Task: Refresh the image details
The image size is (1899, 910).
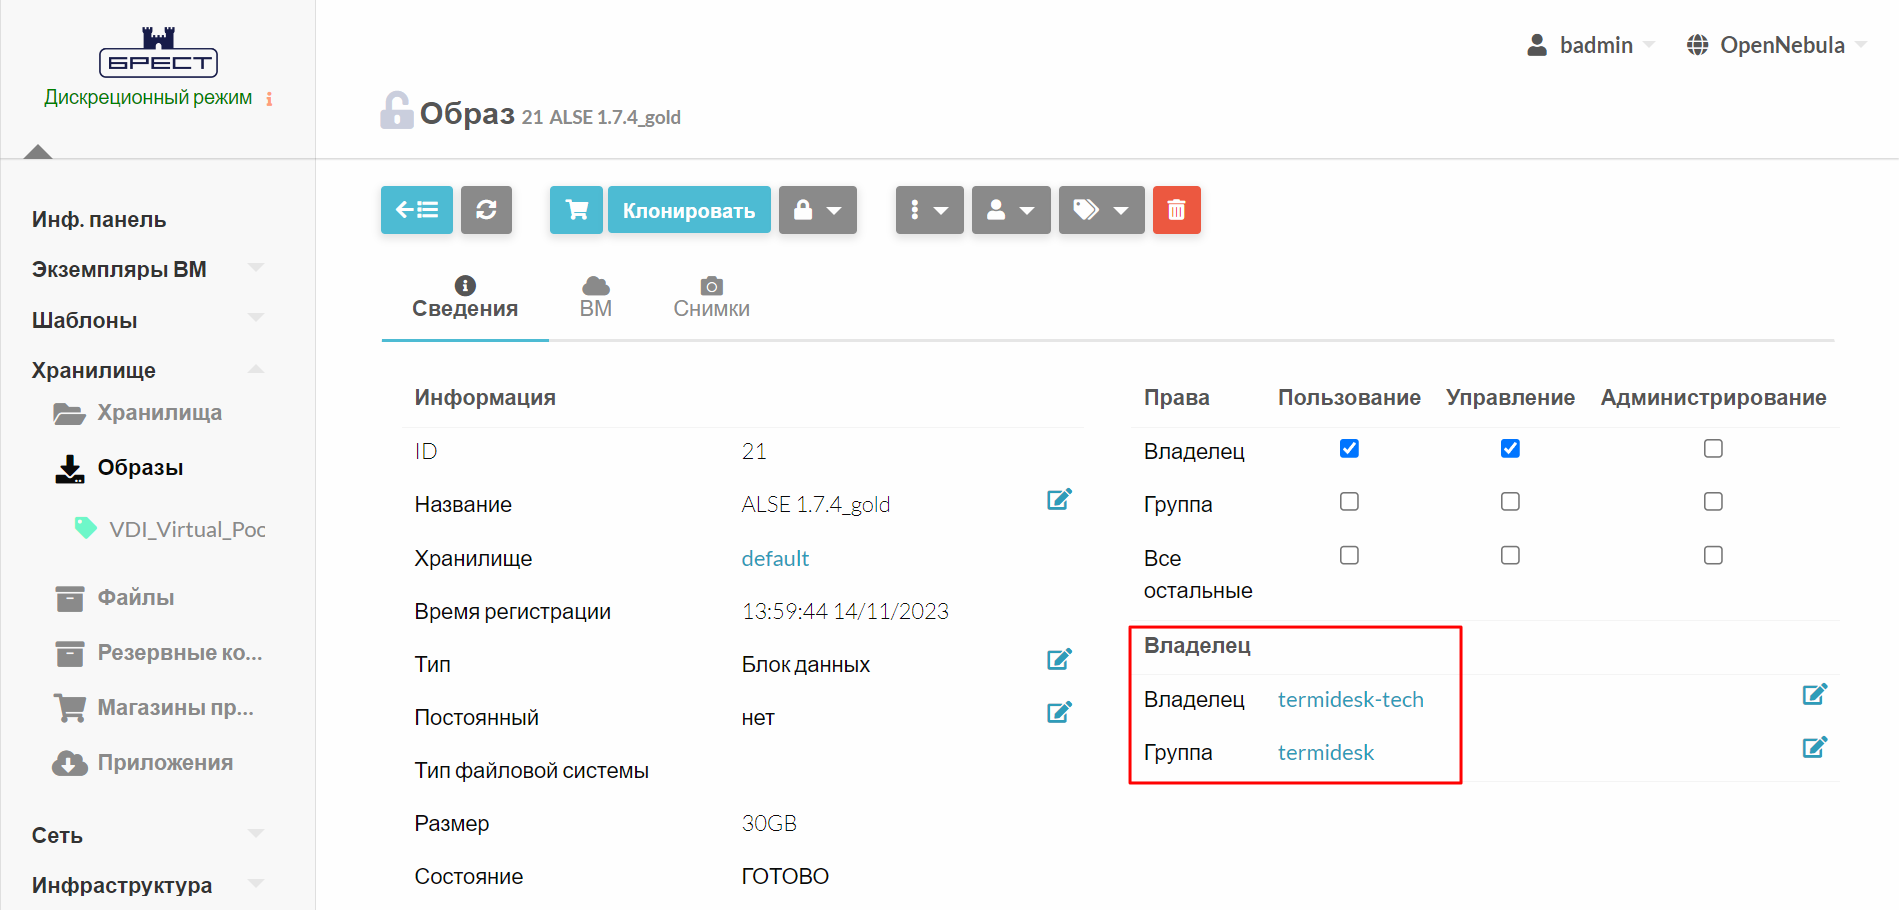Action: [x=486, y=210]
